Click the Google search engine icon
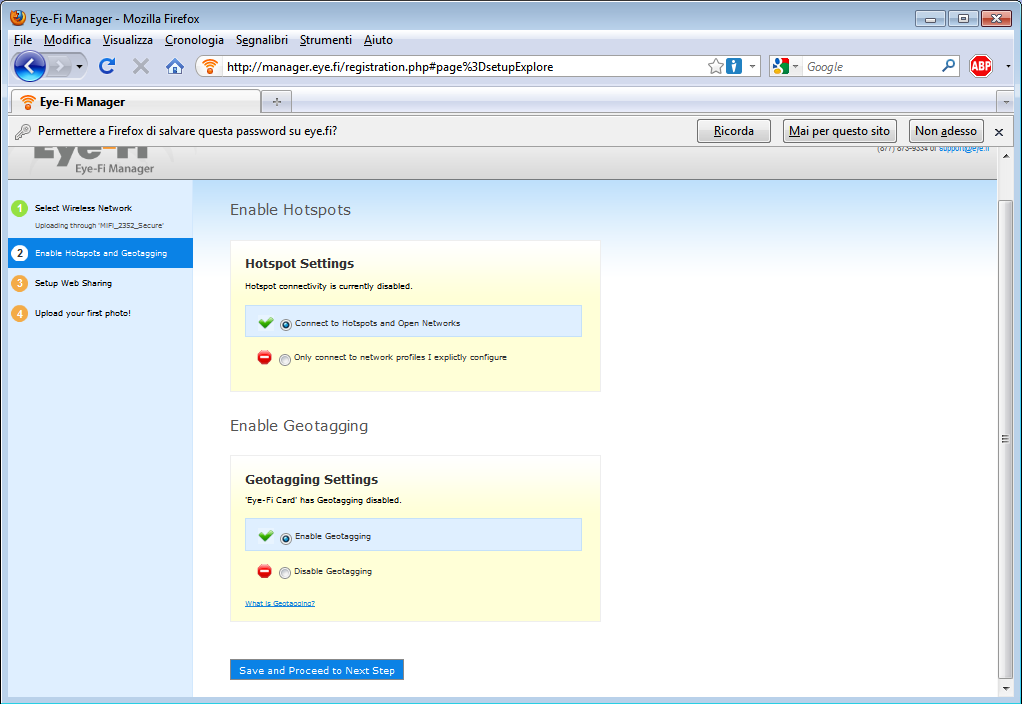 (x=780, y=66)
